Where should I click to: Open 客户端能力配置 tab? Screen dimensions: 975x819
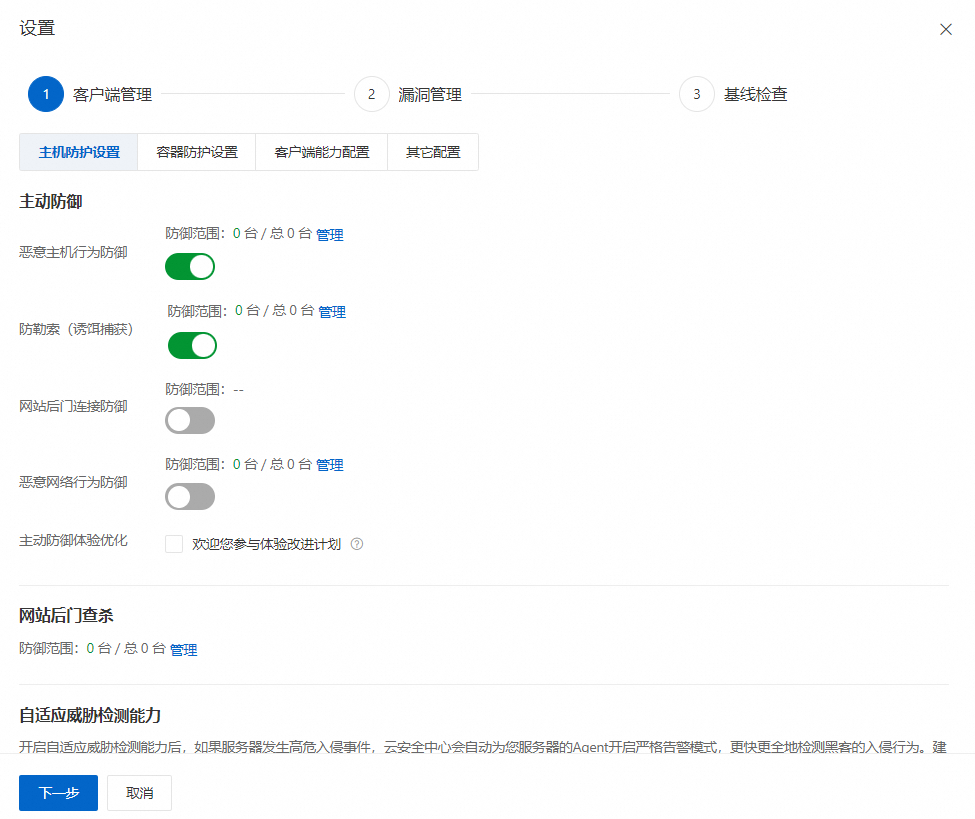[321, 152]
